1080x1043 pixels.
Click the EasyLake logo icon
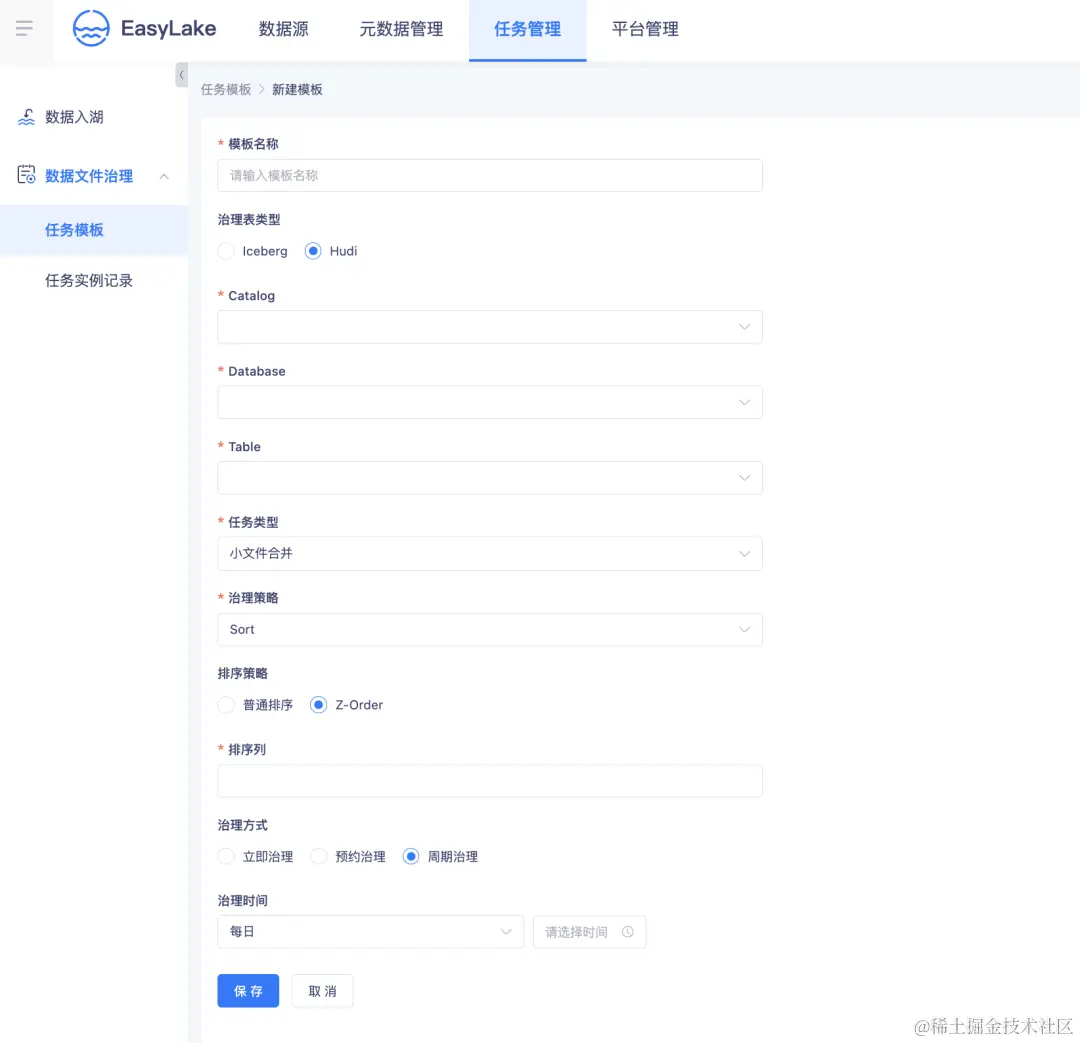91,28
